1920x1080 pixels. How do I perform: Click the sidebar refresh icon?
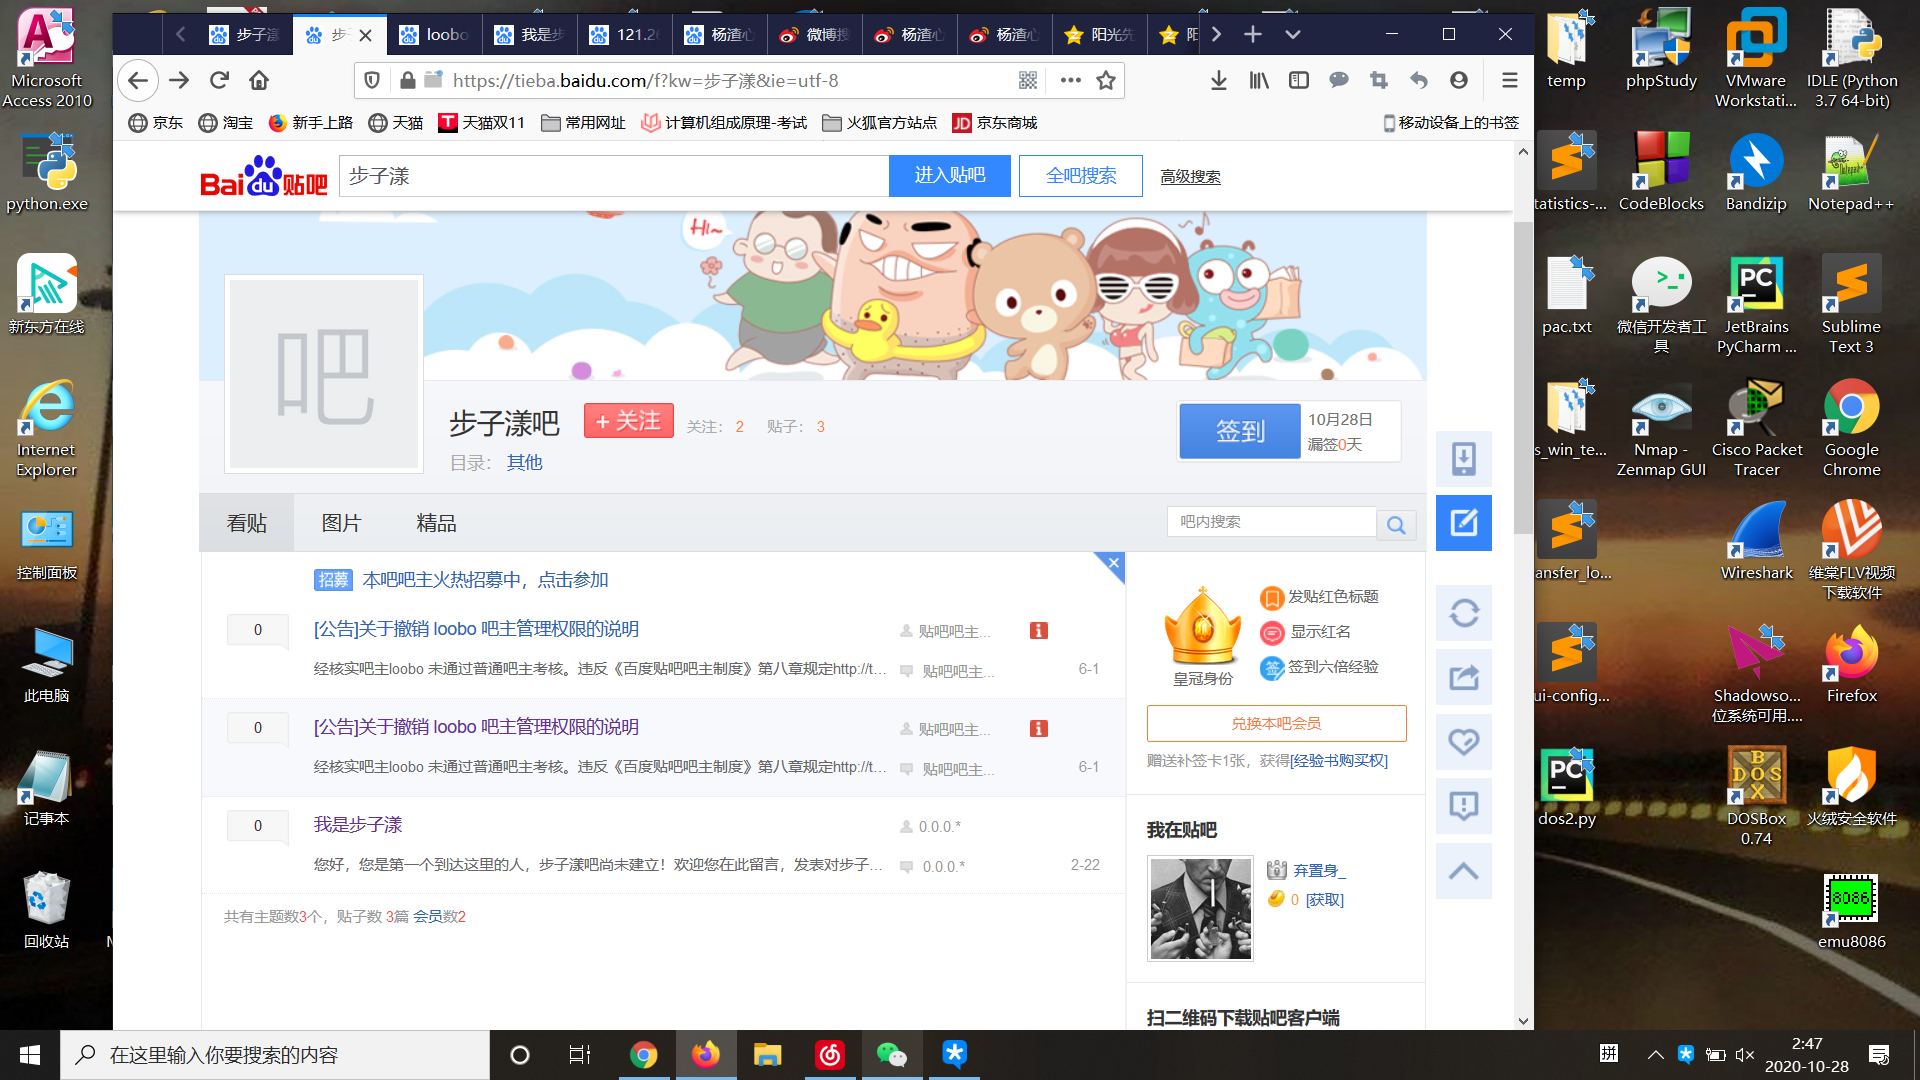(1463, 612)
